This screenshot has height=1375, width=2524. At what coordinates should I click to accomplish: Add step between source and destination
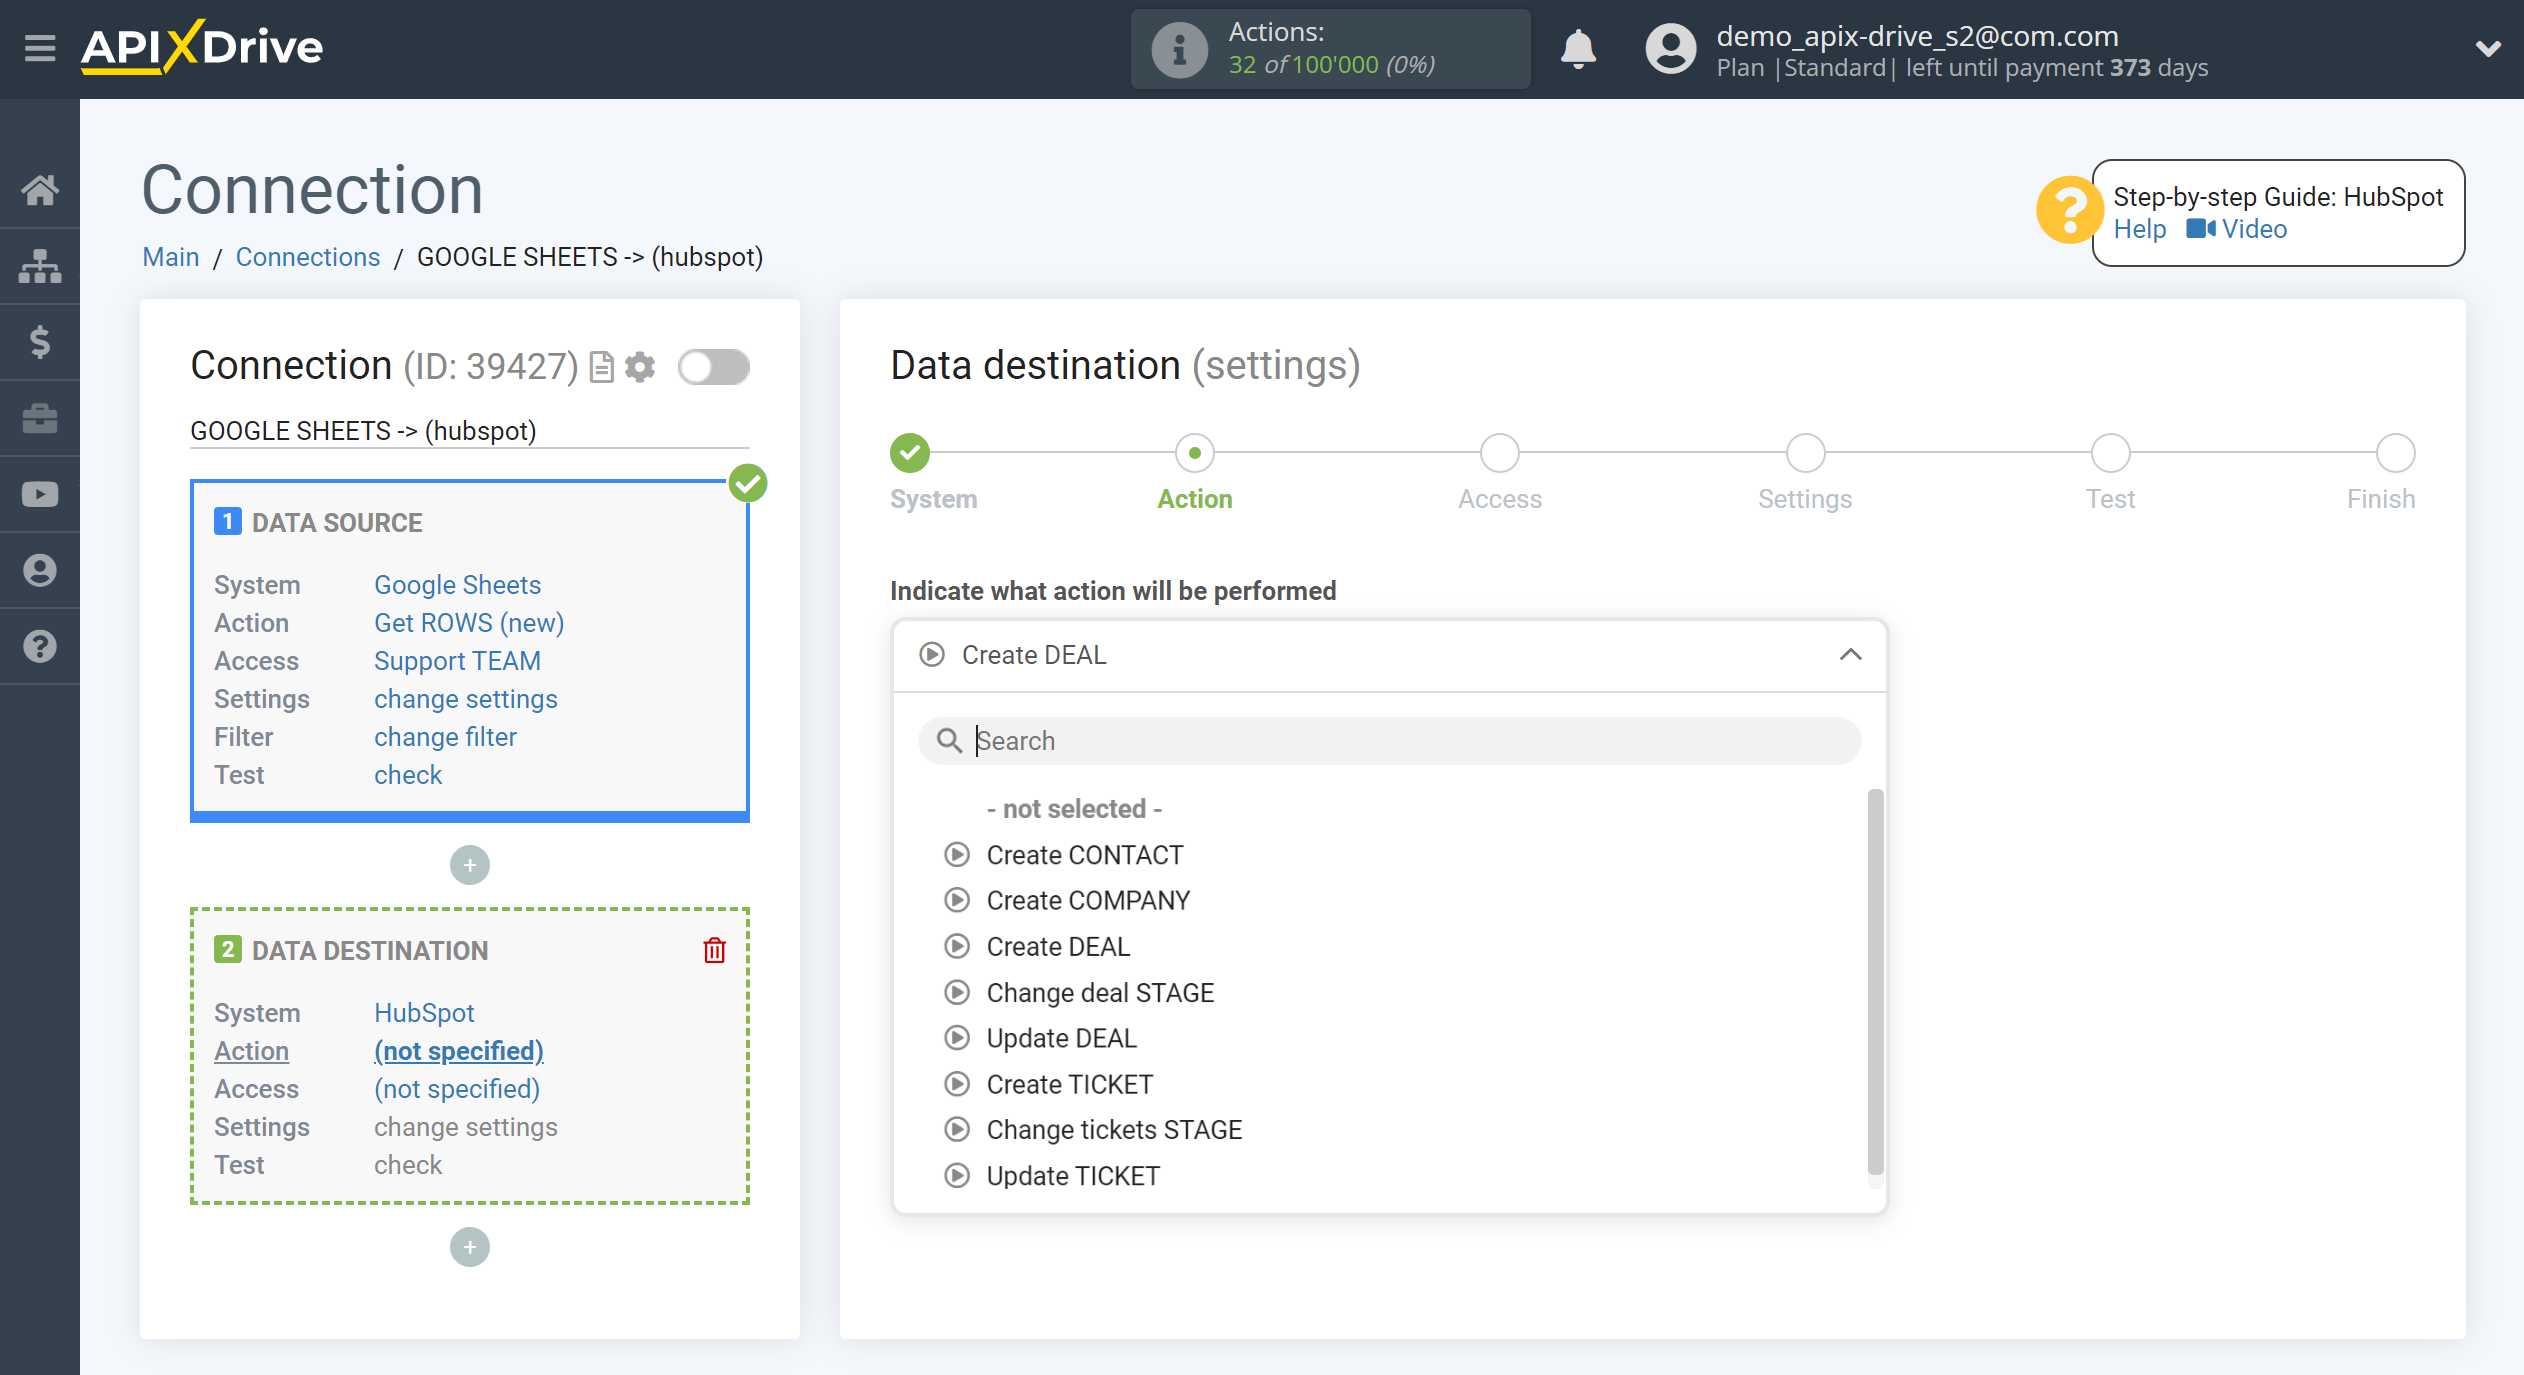coord(470,865)
